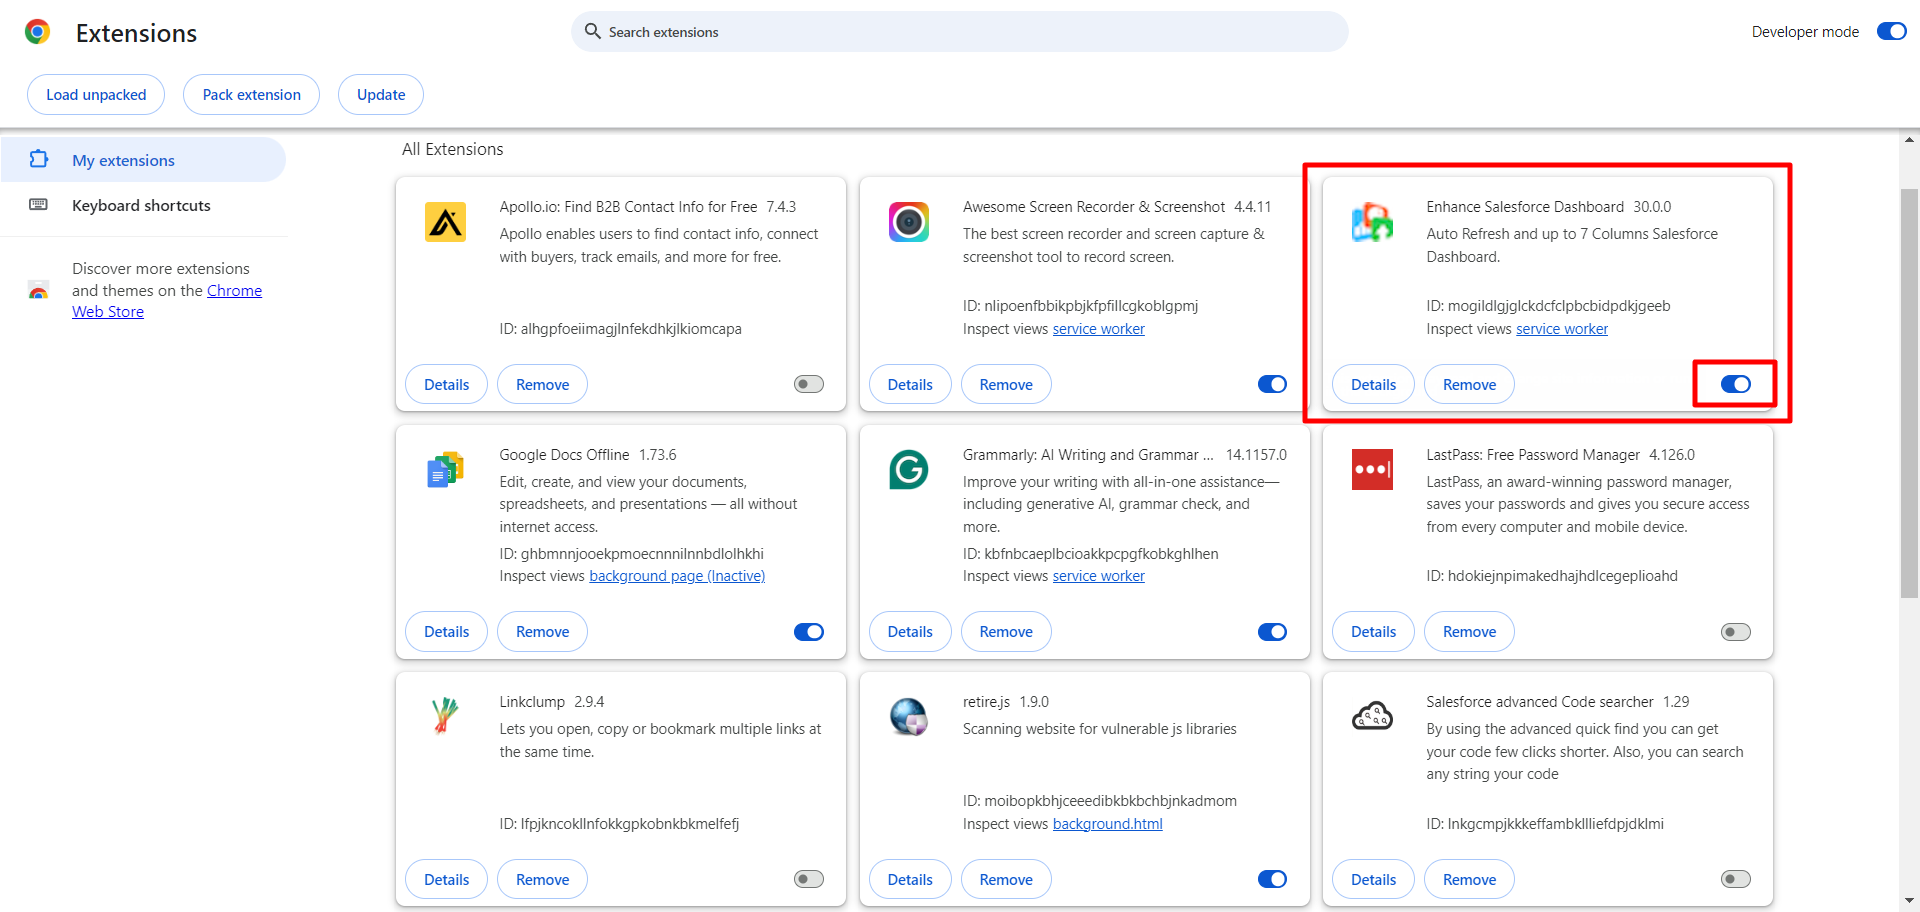Click the vertical scrollbar thumb

(x=1909, y=393)
